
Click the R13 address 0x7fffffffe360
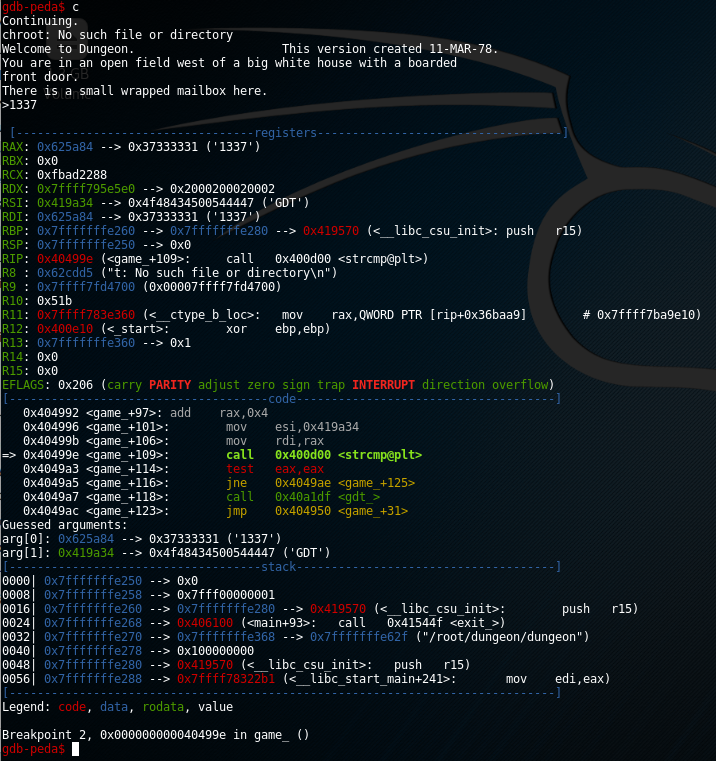point(86,343)
